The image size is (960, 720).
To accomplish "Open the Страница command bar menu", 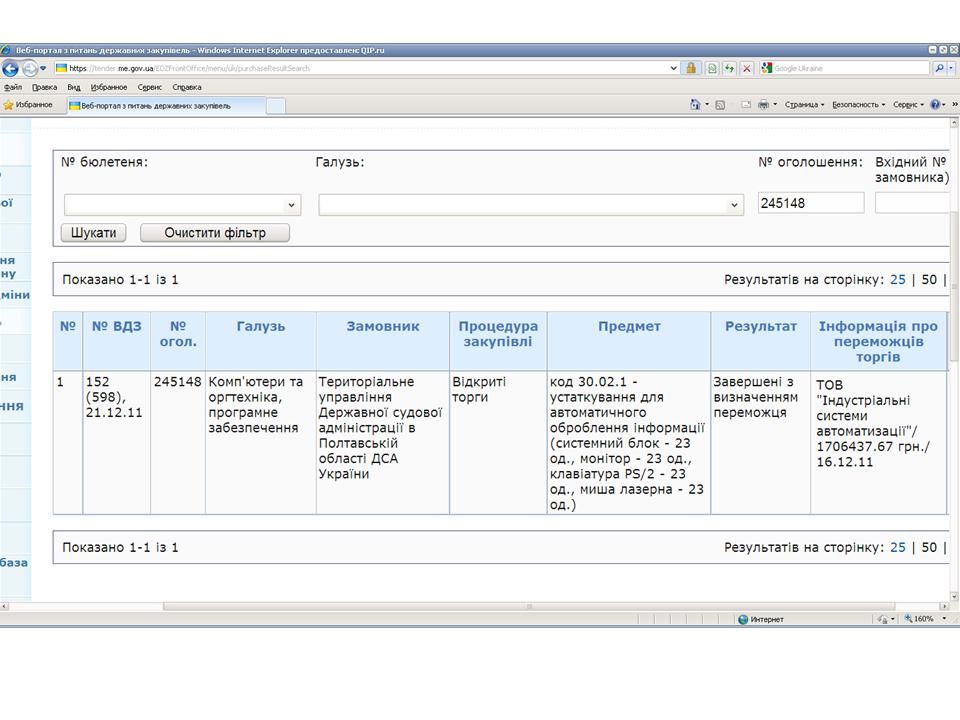I will pyautogui.click(x=803, y=104).
